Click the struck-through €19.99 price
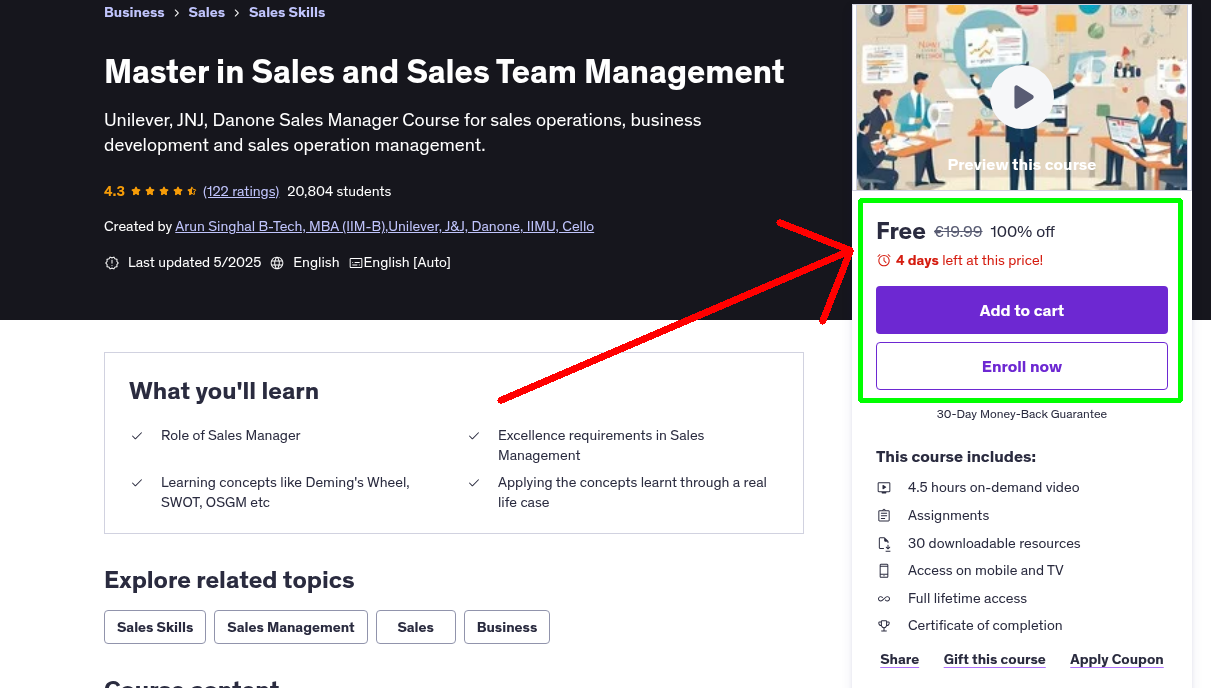 958,232
